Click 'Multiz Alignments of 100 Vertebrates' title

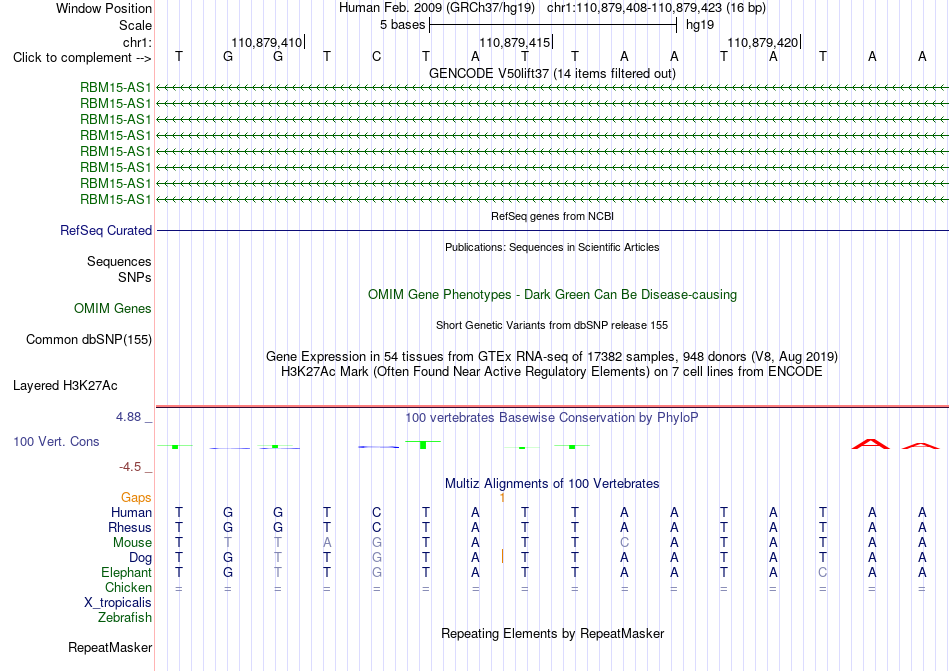click(x=552, y=484)
